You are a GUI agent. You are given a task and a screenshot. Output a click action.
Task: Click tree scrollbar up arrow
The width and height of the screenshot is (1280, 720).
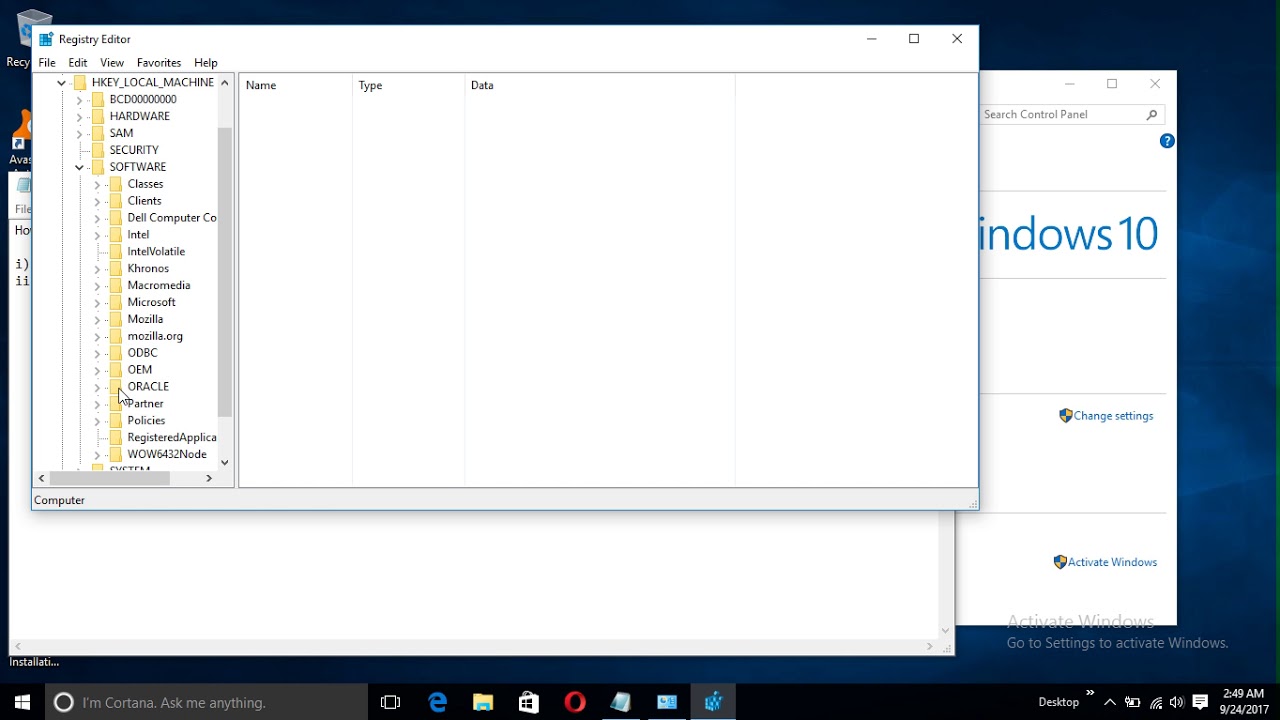point(225,82)
